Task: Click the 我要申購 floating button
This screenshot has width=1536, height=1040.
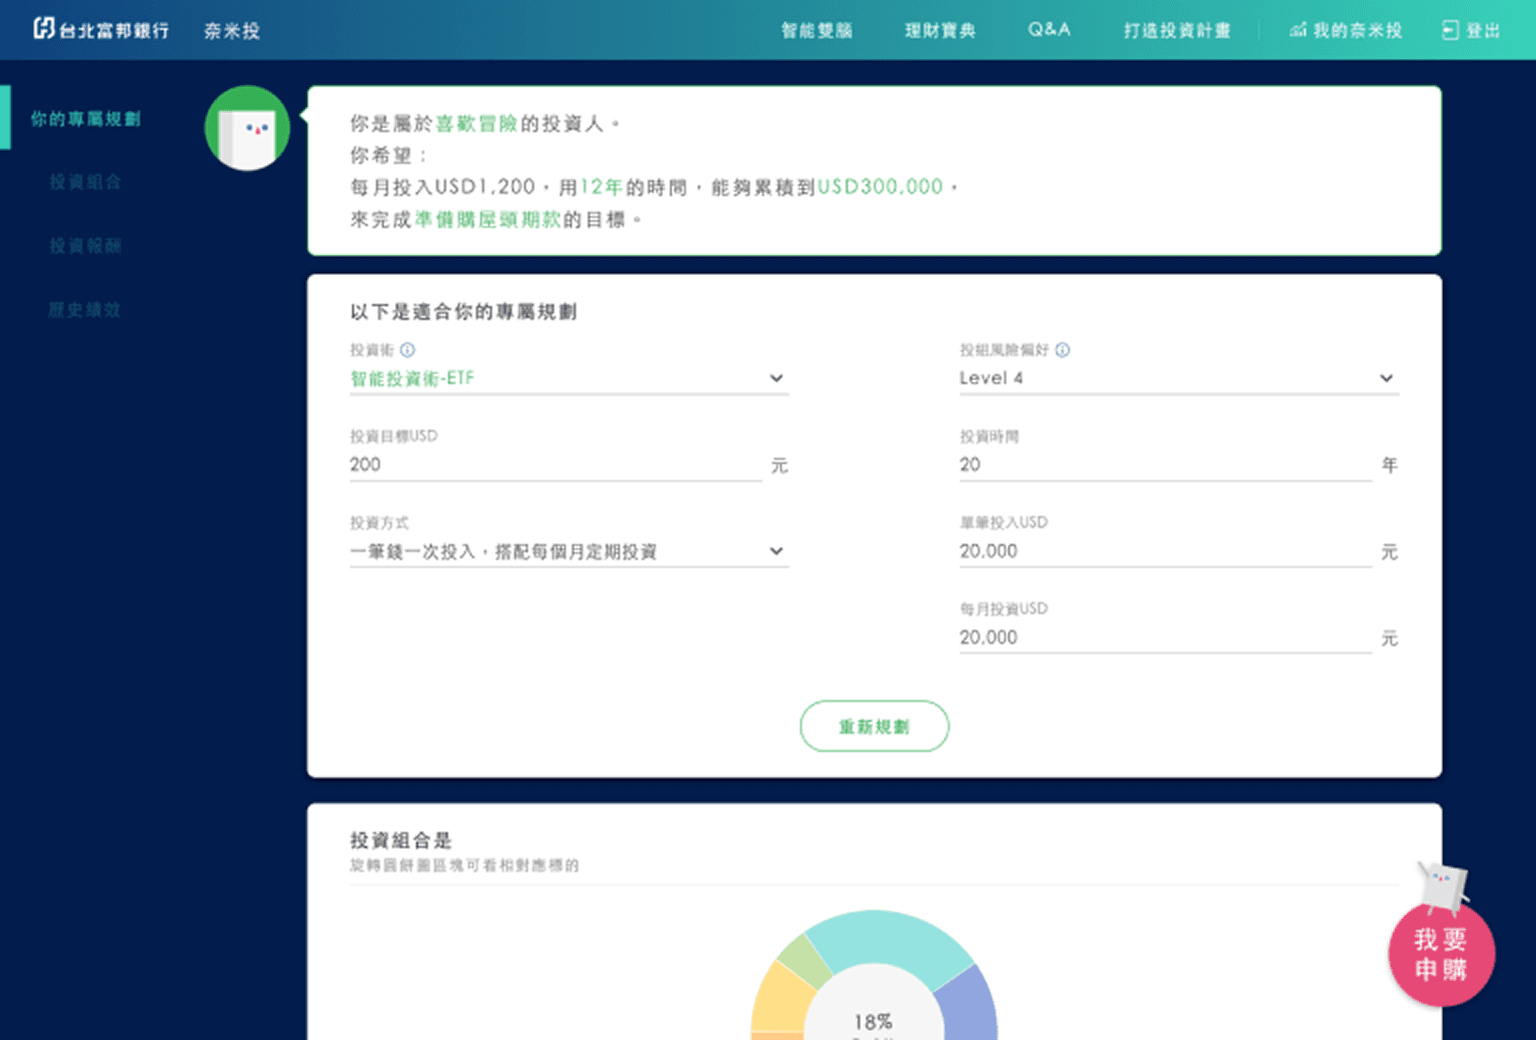Action: point(1441,954)
